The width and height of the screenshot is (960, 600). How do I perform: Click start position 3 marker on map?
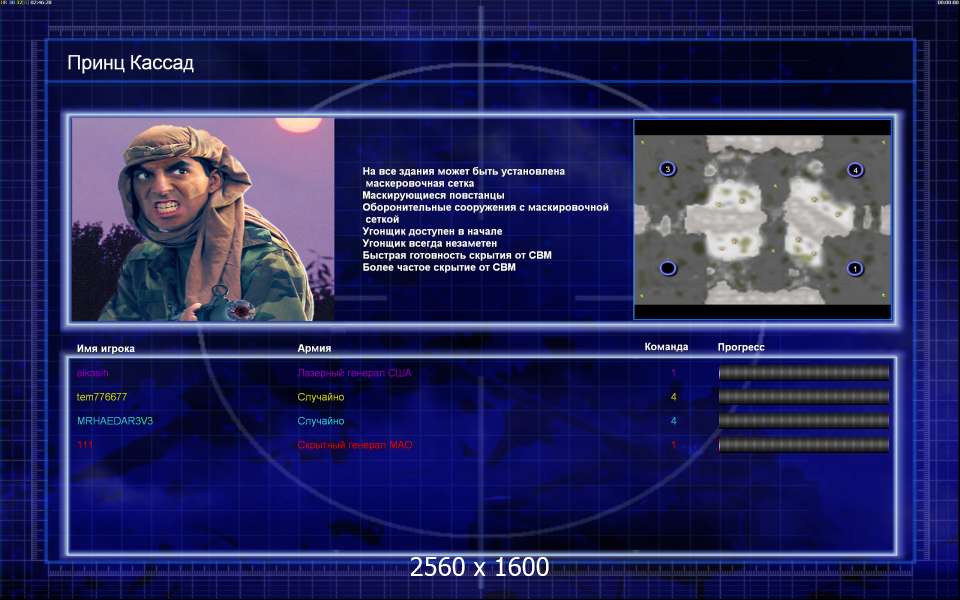tap(668, 170)
